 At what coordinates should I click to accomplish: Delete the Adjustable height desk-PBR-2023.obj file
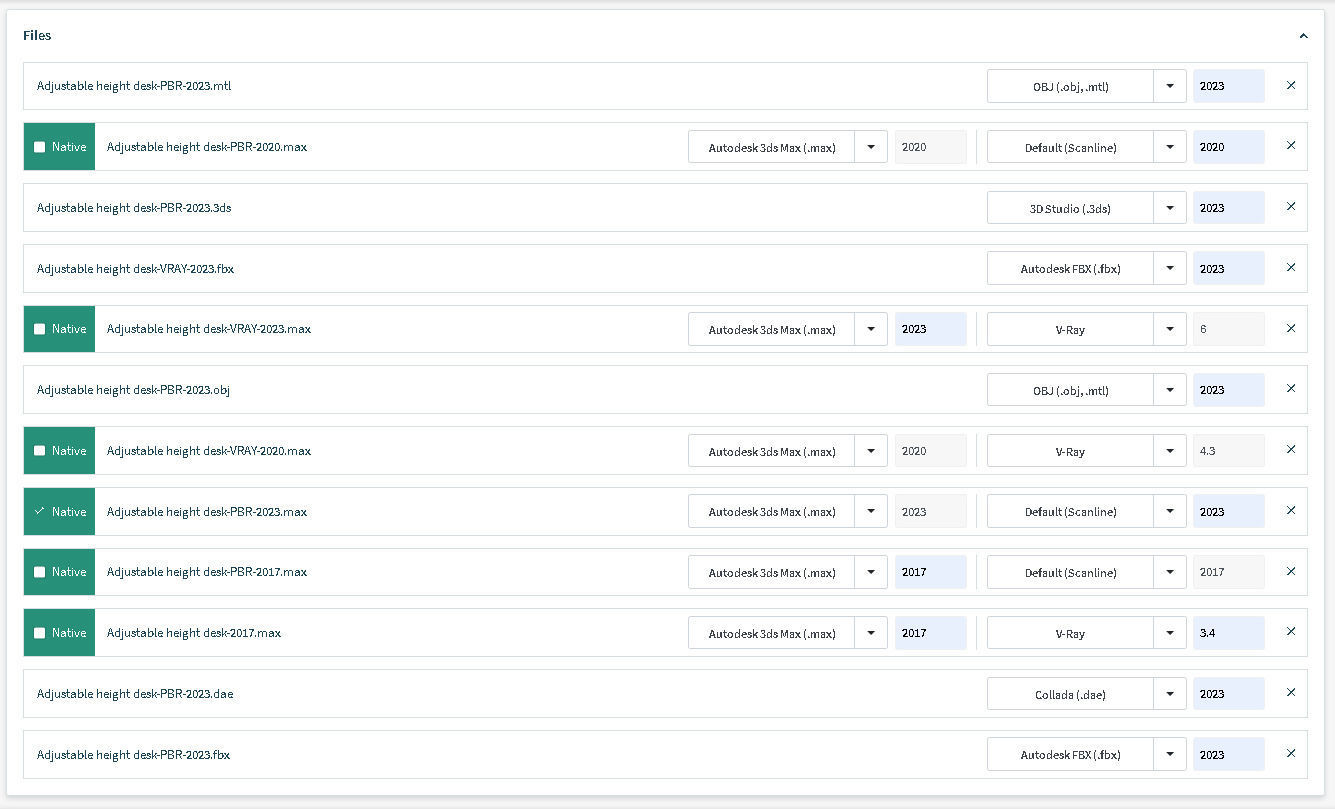(1290, 389)
